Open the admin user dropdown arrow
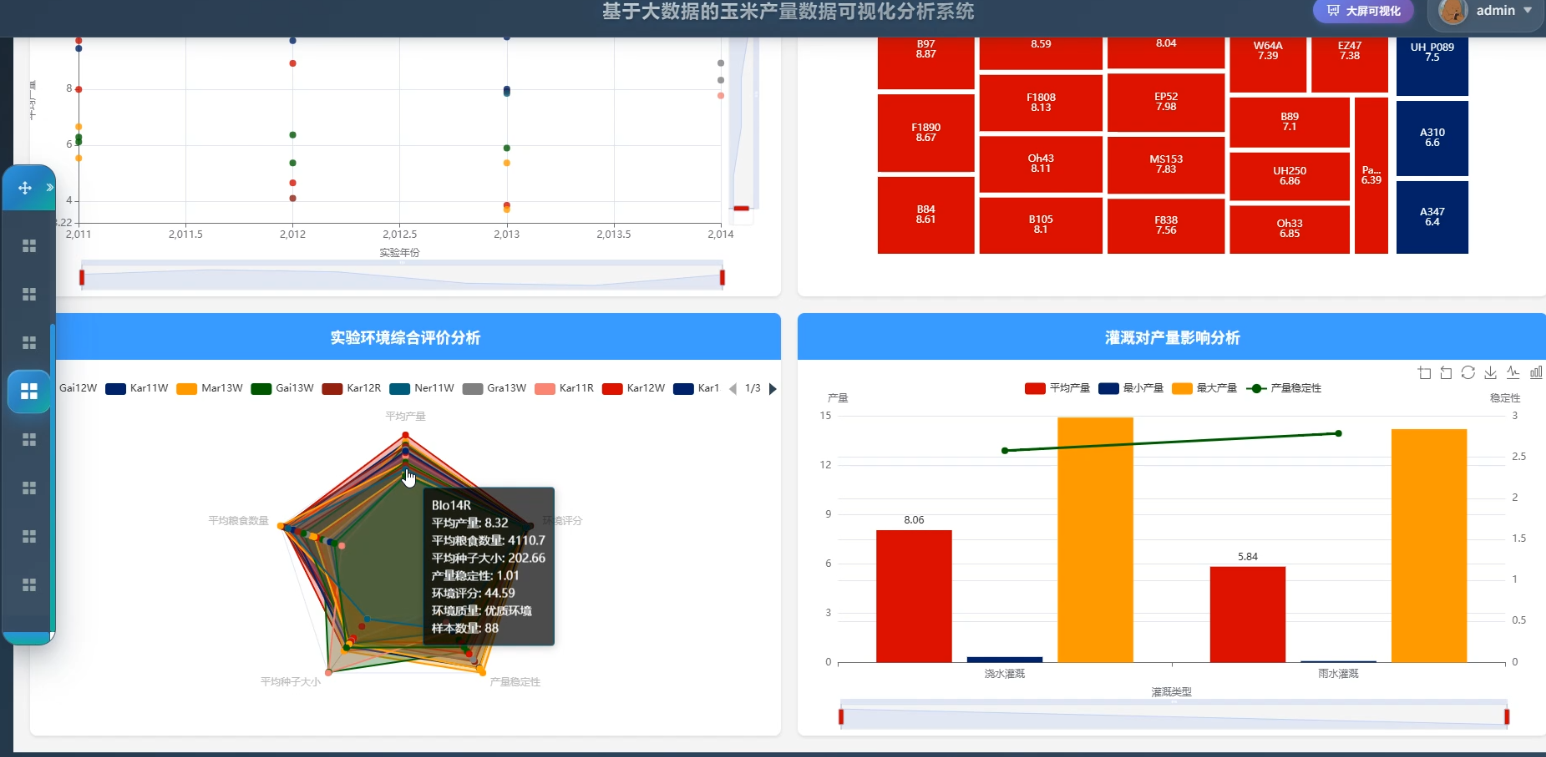 1527,11
